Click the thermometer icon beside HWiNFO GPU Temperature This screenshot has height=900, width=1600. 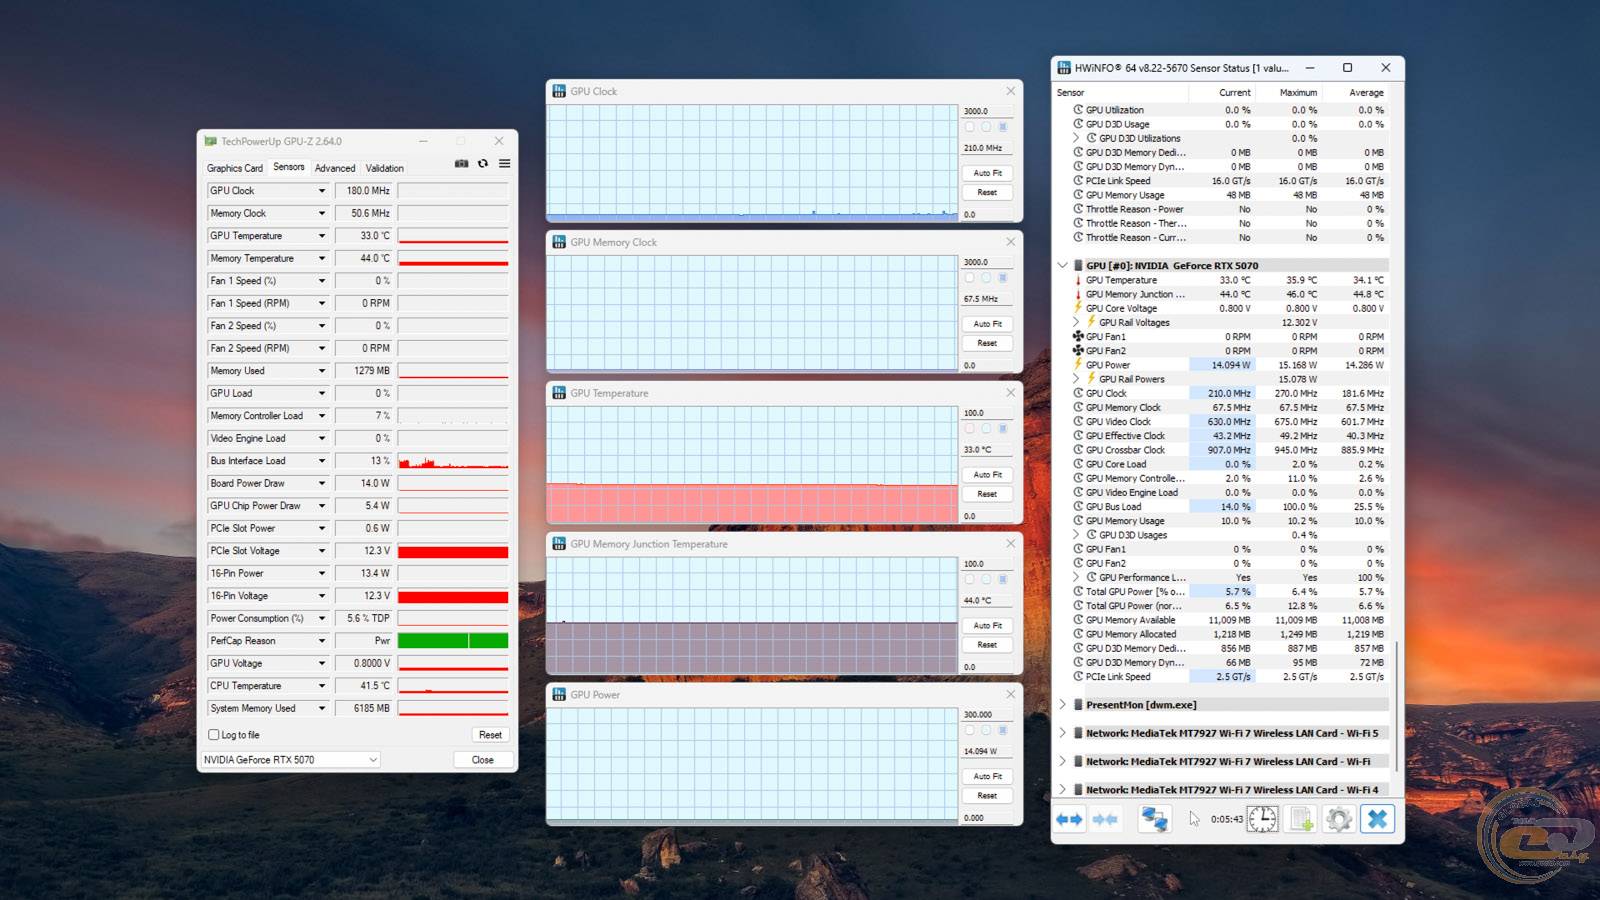[1078, 280]
